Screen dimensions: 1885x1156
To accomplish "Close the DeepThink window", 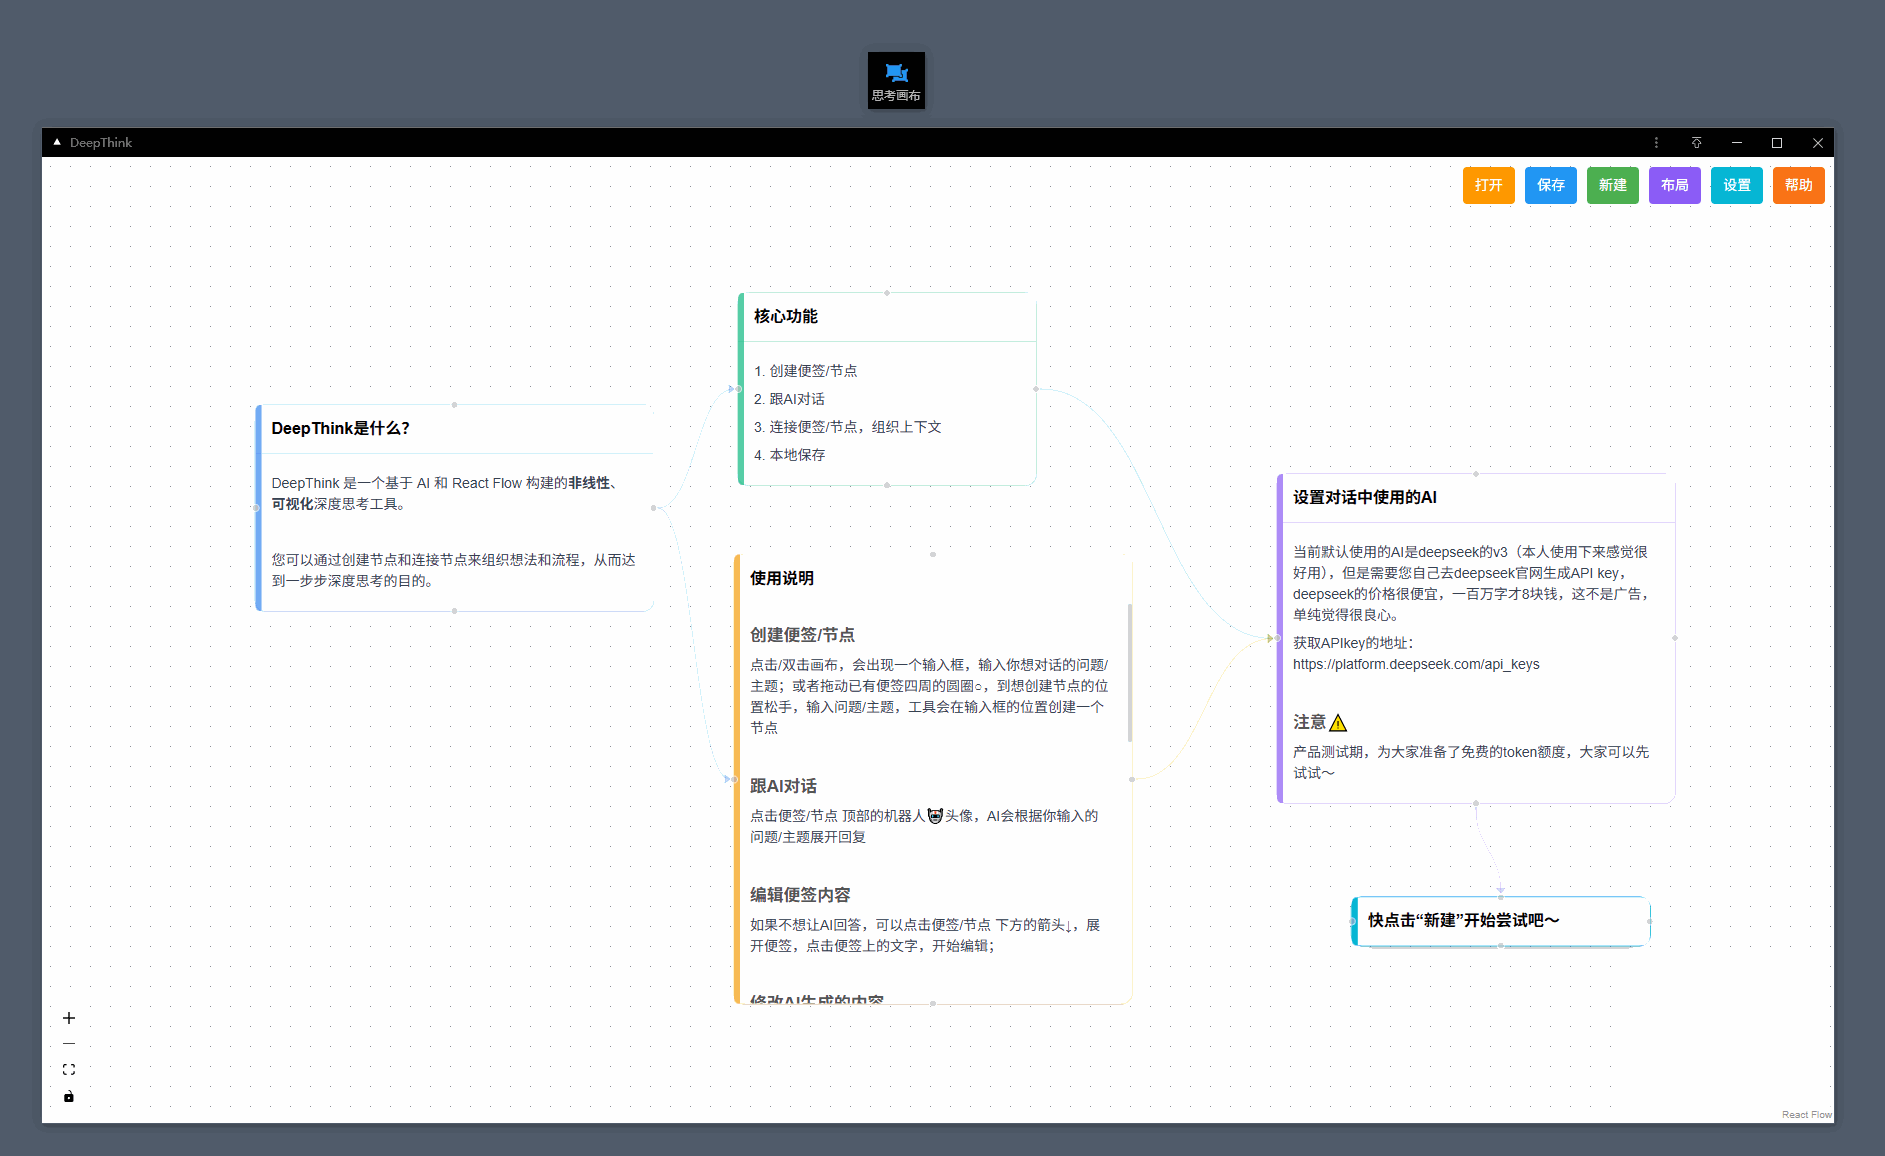I will point(1818,143).
